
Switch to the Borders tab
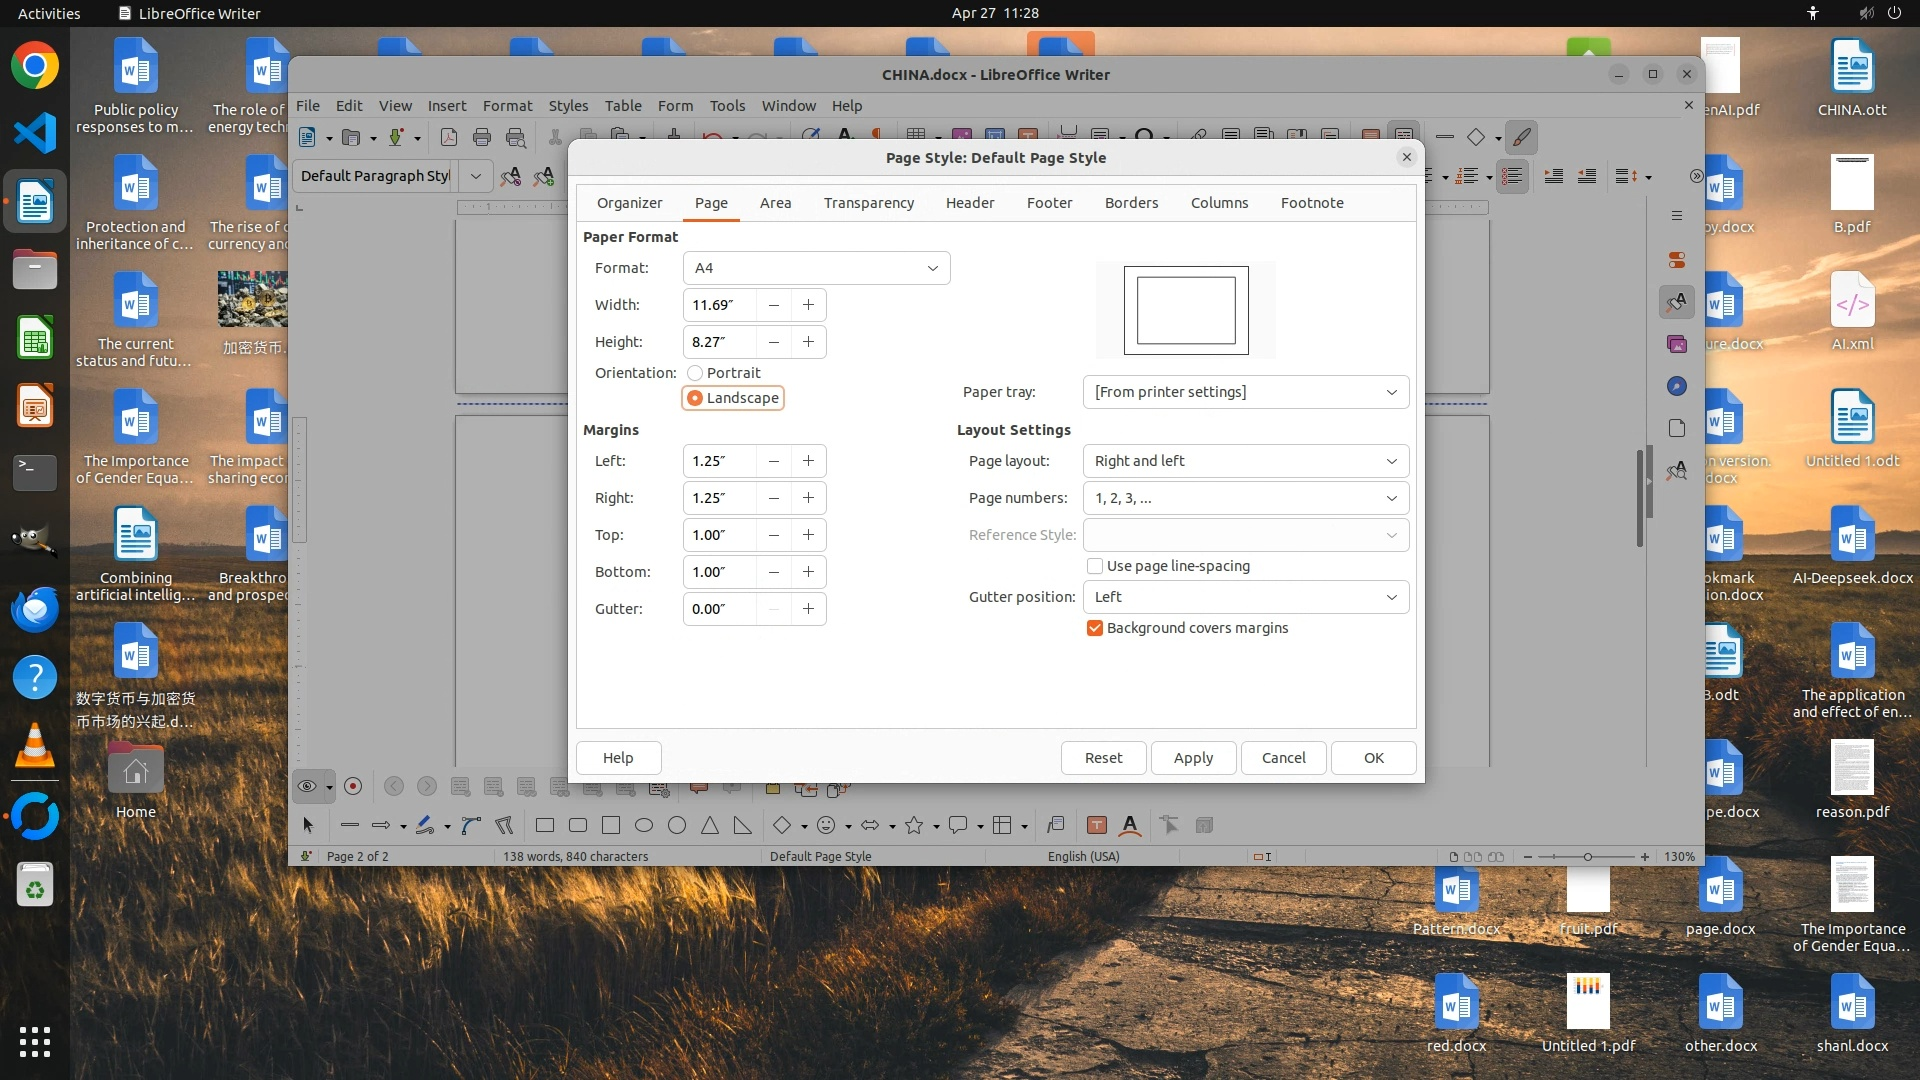[1131, 203]
